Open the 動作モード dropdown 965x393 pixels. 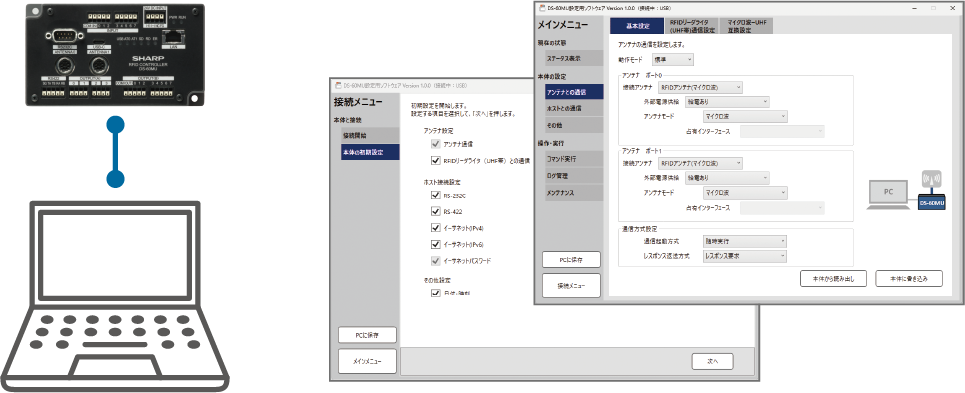tap(673, 60)
